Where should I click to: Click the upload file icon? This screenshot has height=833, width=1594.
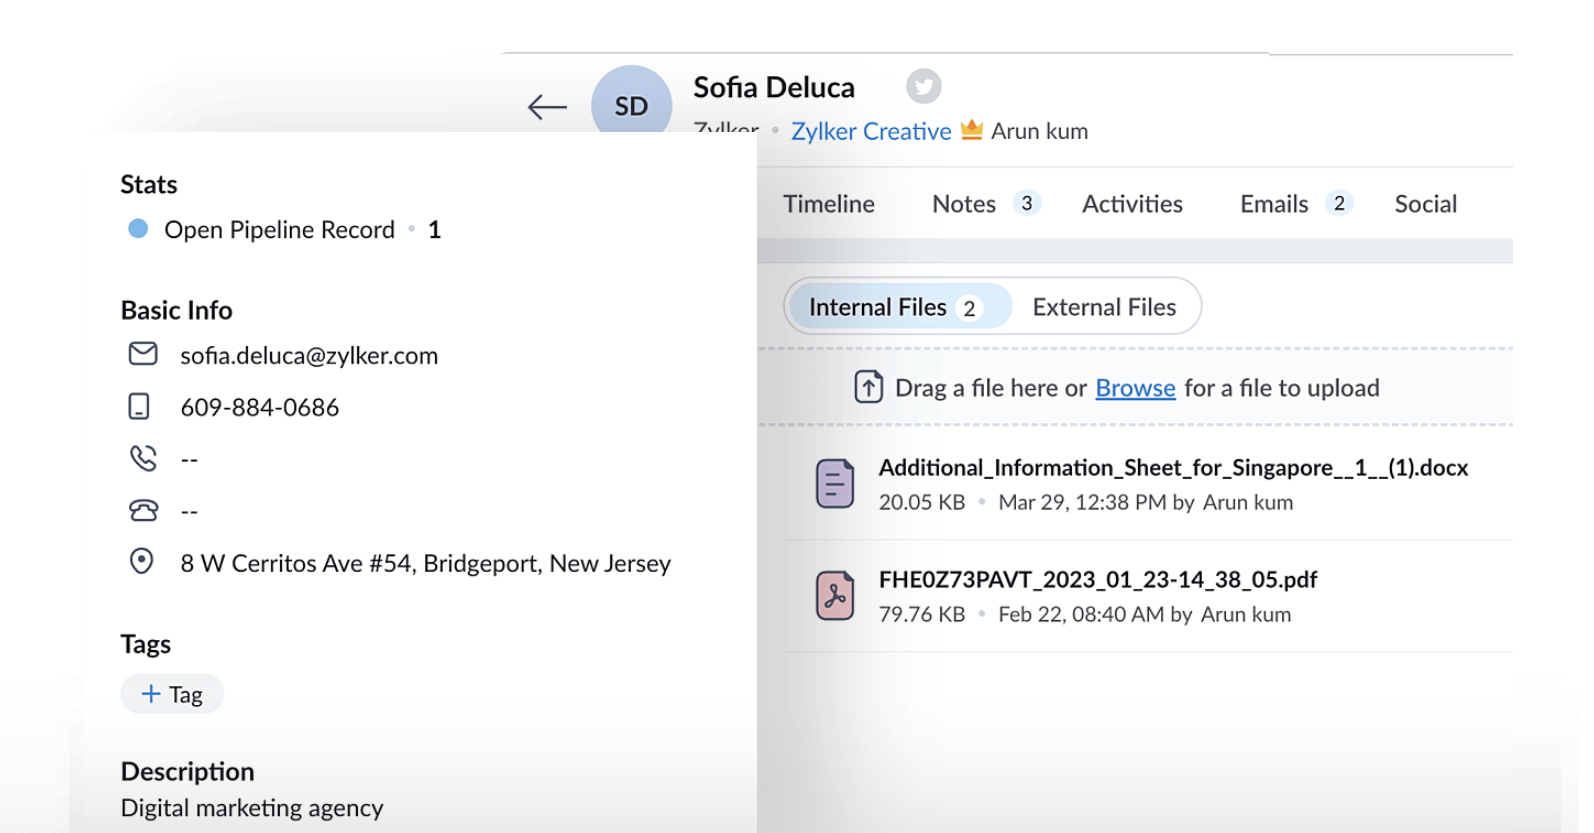coord(868,387)
